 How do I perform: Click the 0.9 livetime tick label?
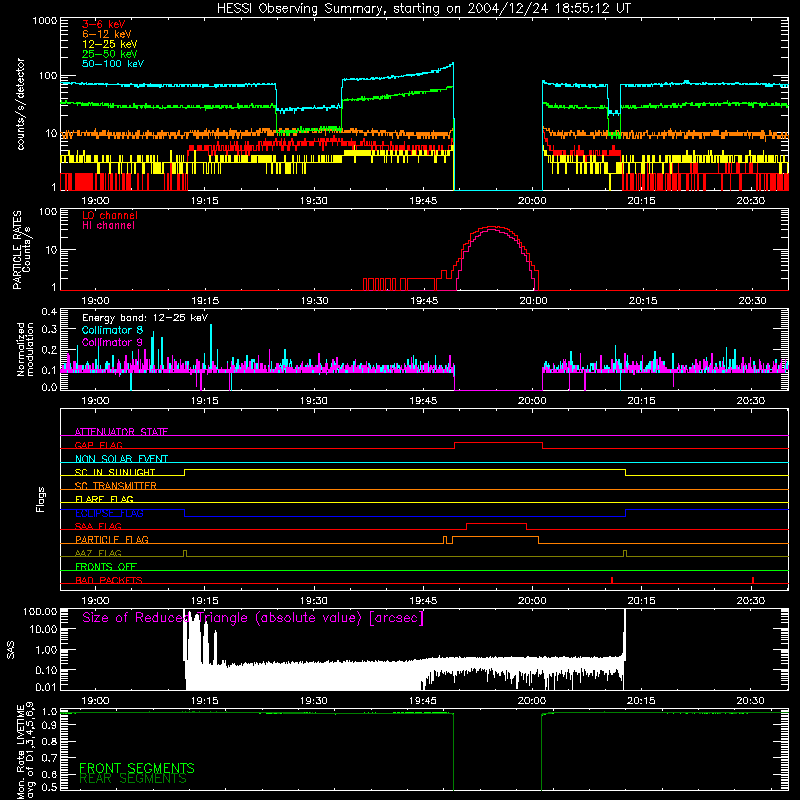[x=49, y=727]
